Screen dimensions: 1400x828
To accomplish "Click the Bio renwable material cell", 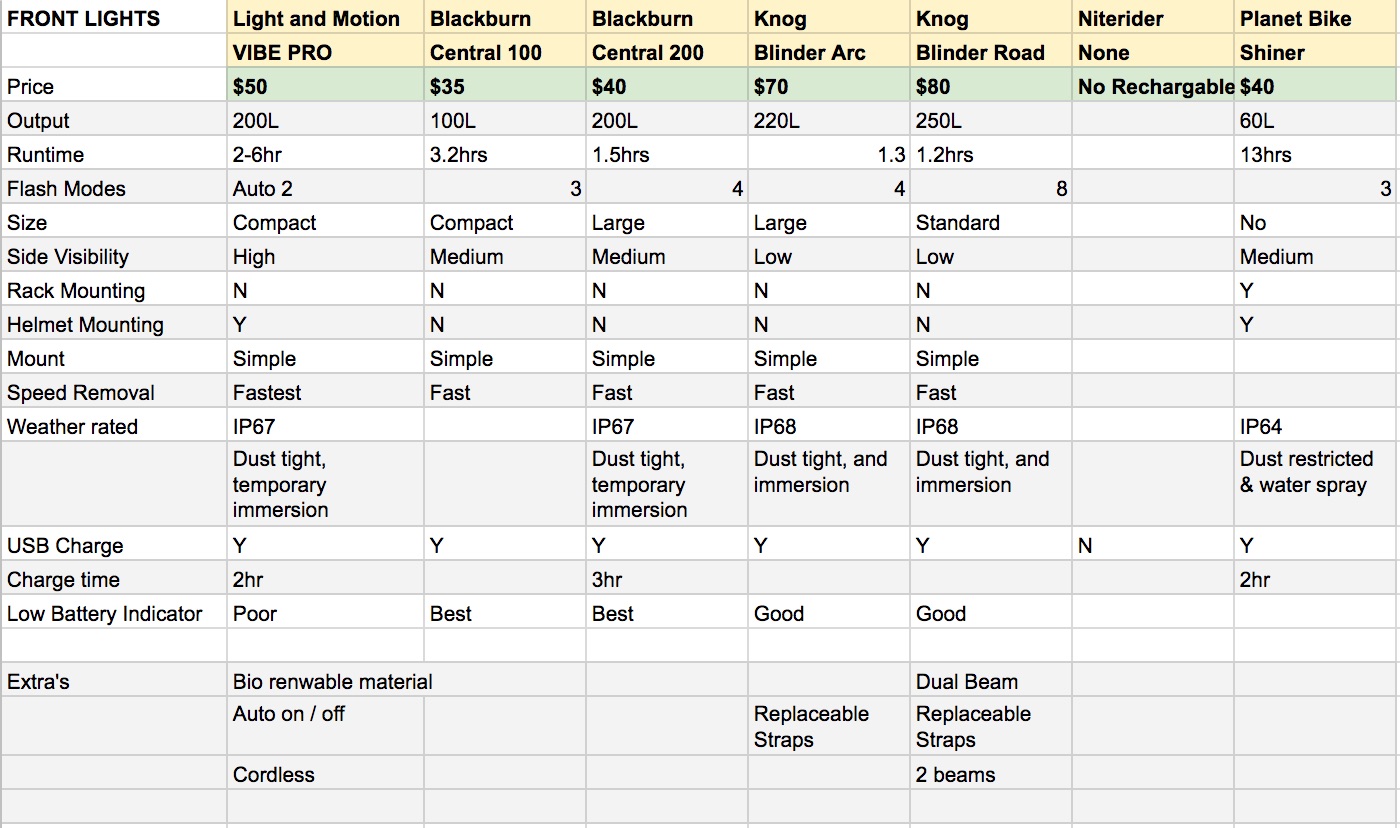I will (x=406, y=681).
